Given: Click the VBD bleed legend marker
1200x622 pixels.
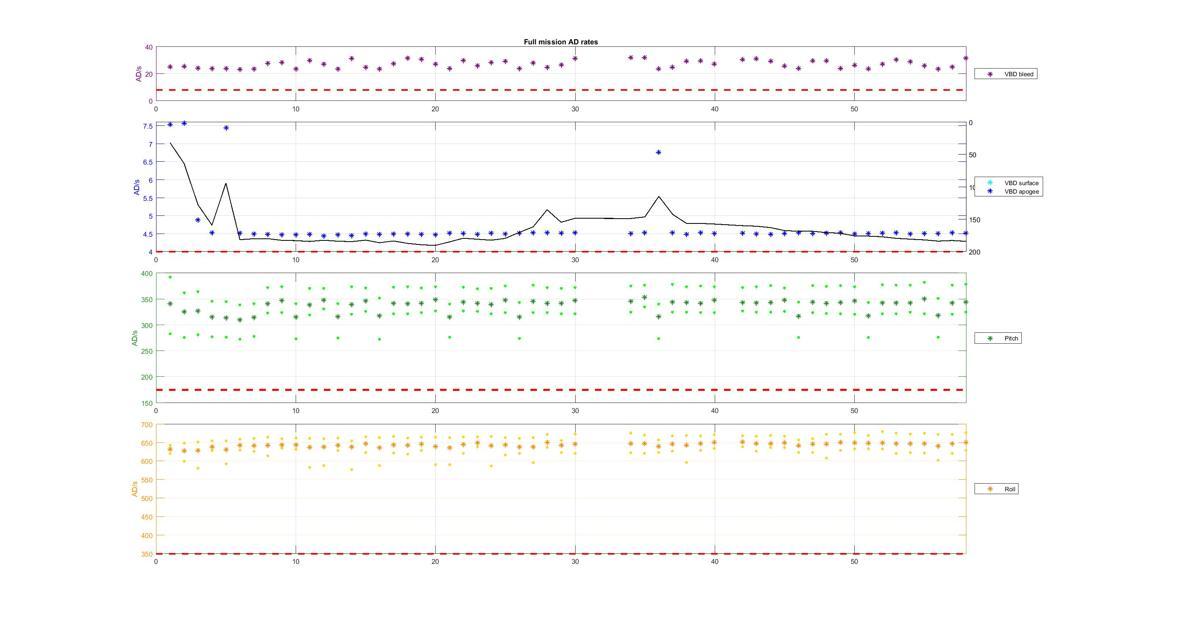Looking at the screenshot, I should pos(990,74).
